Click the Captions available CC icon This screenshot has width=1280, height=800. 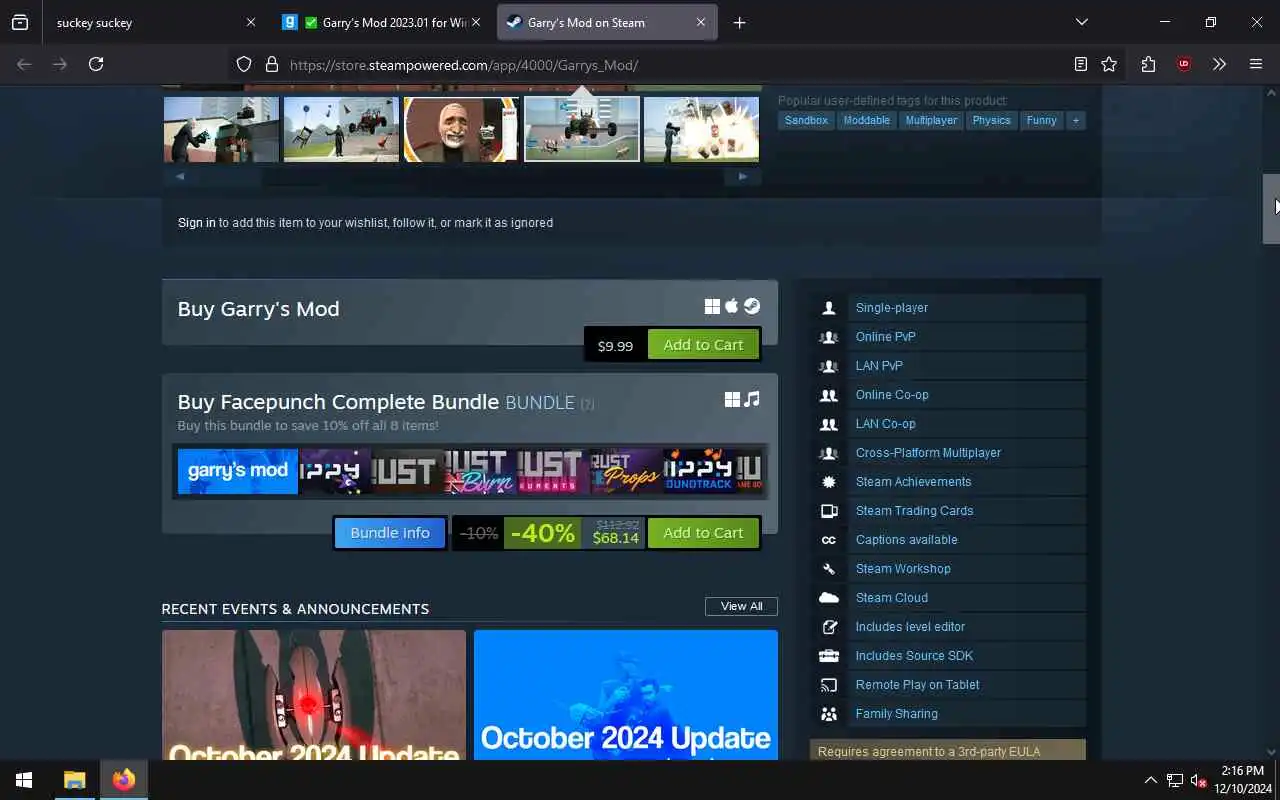[x=828, y=540]
